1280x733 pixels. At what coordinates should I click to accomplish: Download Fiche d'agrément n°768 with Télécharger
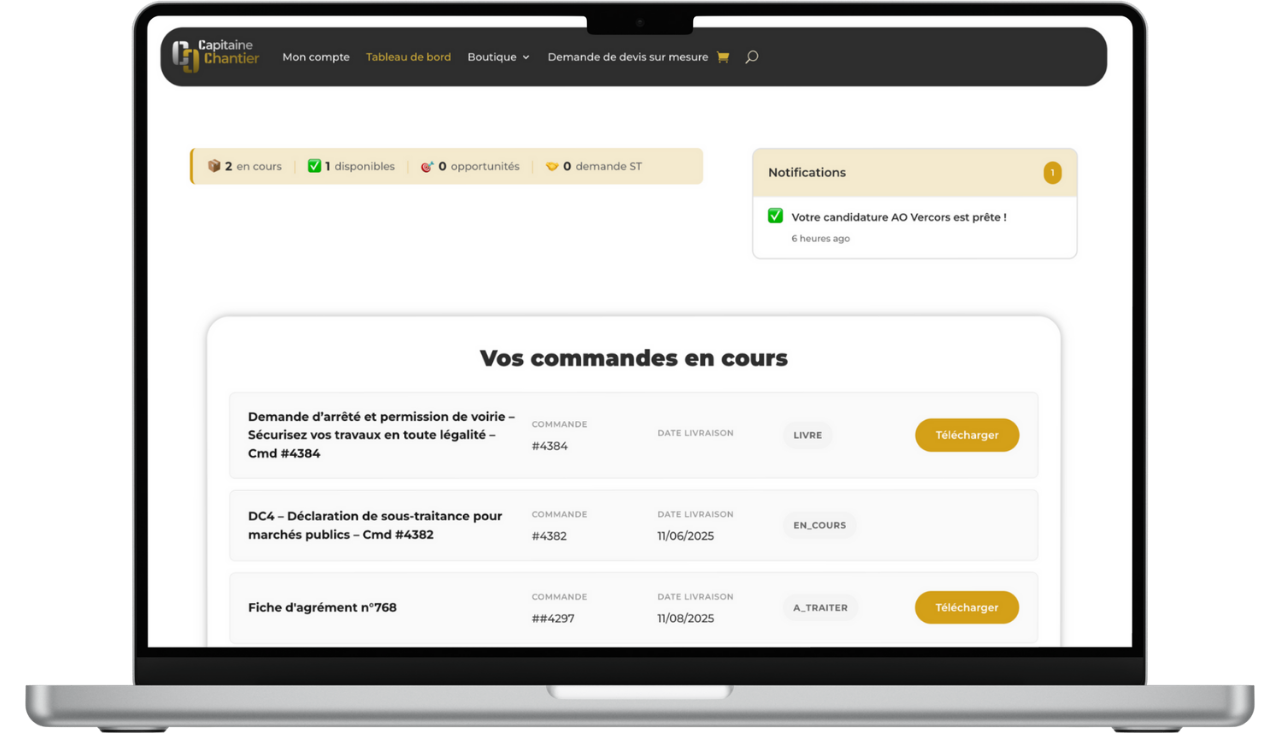coord(966,607)
